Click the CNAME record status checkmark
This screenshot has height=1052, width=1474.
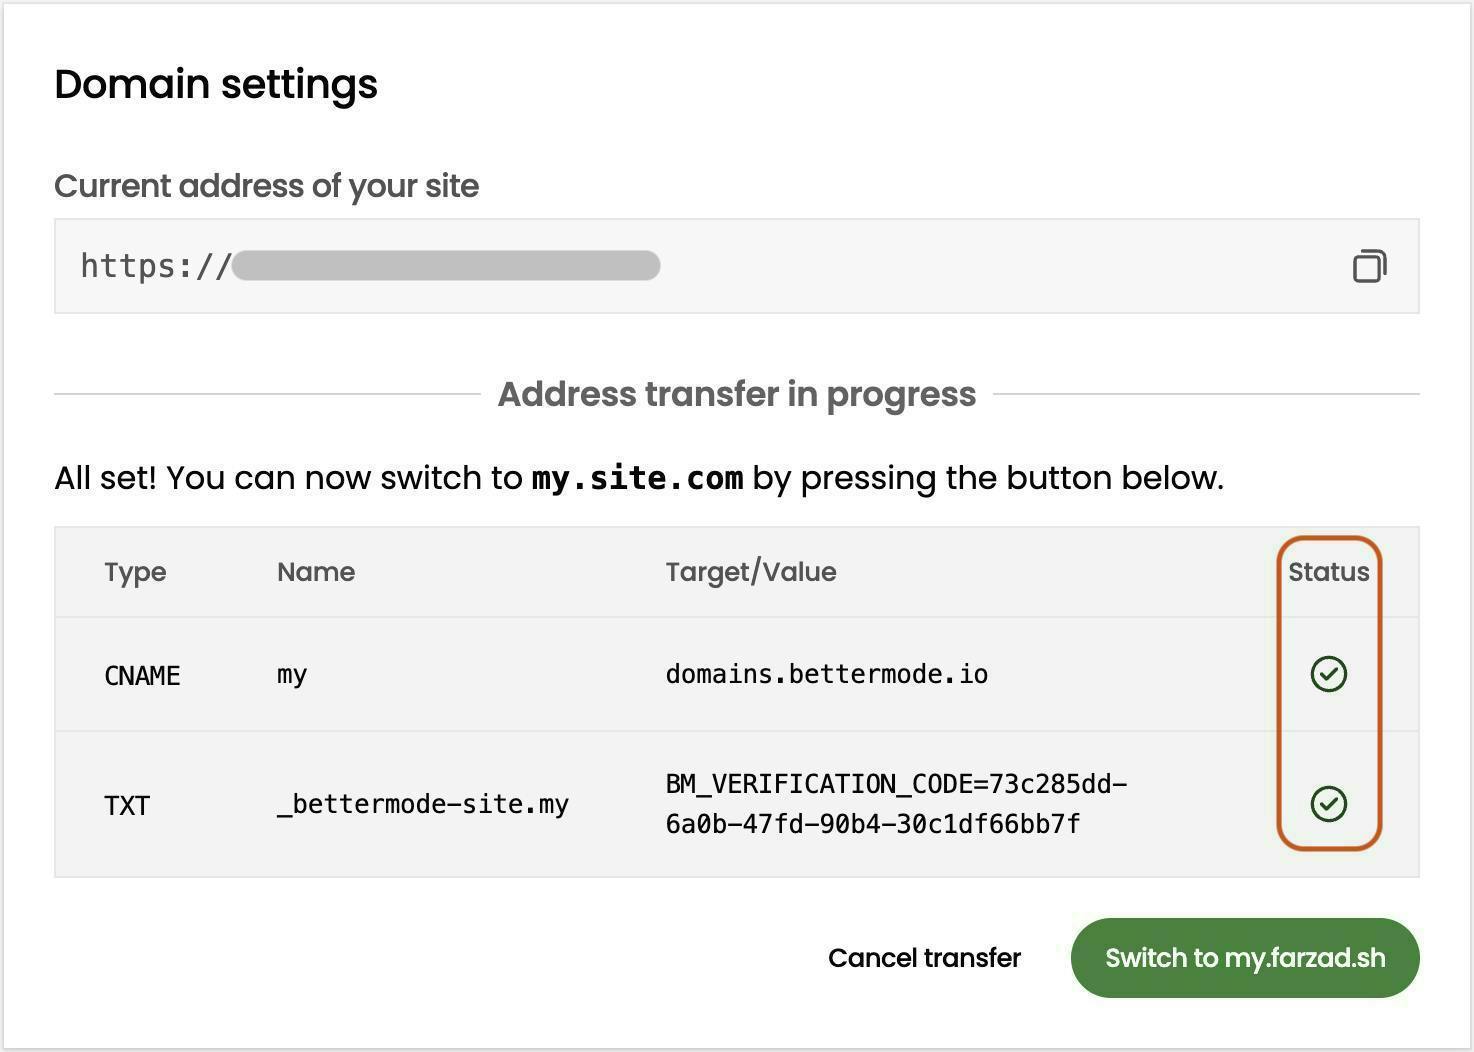click(x=1328, y=674)
